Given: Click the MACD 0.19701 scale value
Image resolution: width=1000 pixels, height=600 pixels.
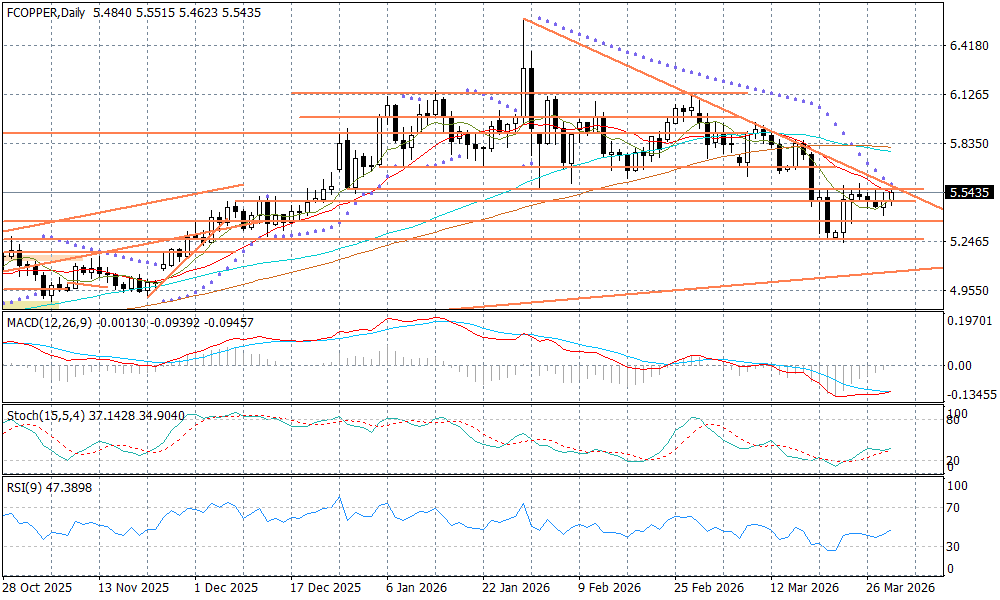Looking at the screenshot, I should (970, 321).
